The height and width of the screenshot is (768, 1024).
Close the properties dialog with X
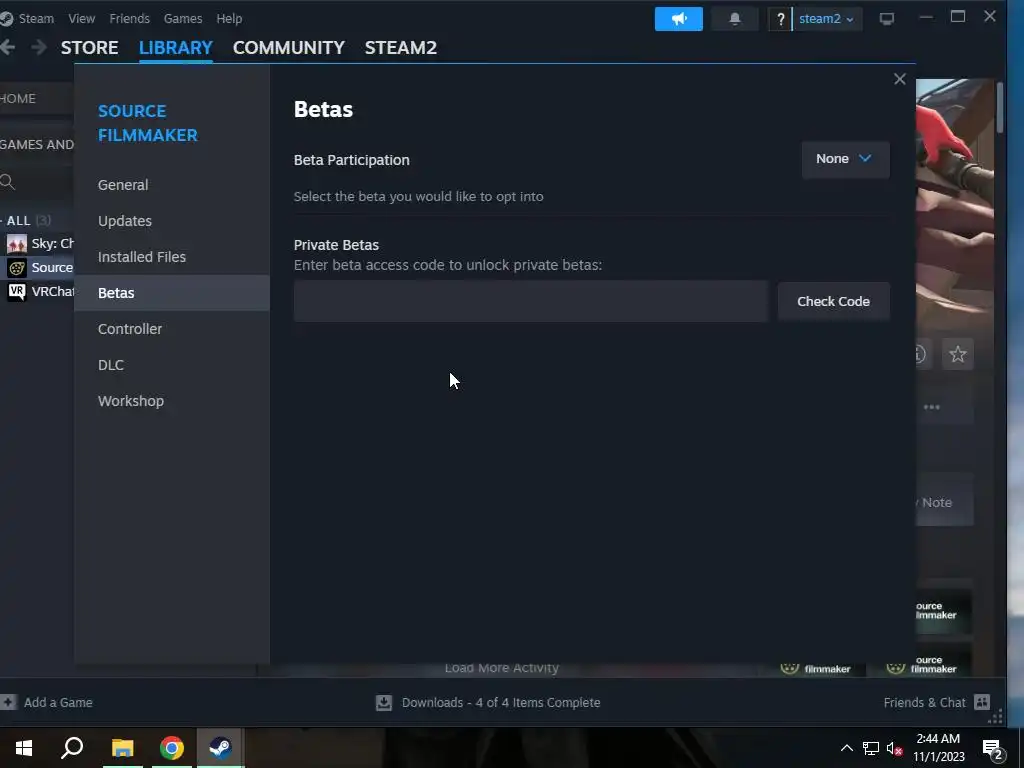tap(899, 79)
